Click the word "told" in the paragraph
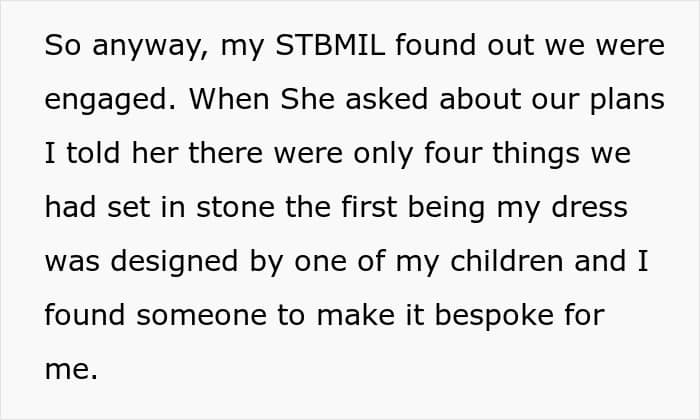This screenshot has height=420, width=700. pos(94,155)
